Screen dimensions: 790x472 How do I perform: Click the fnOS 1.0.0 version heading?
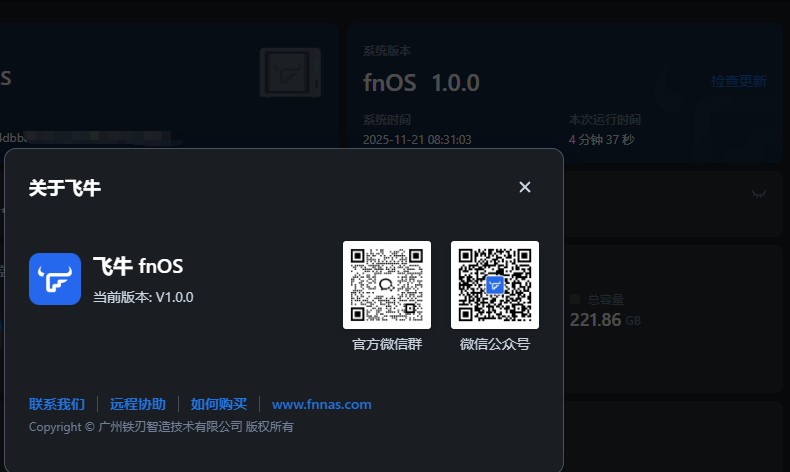(421, 83)
